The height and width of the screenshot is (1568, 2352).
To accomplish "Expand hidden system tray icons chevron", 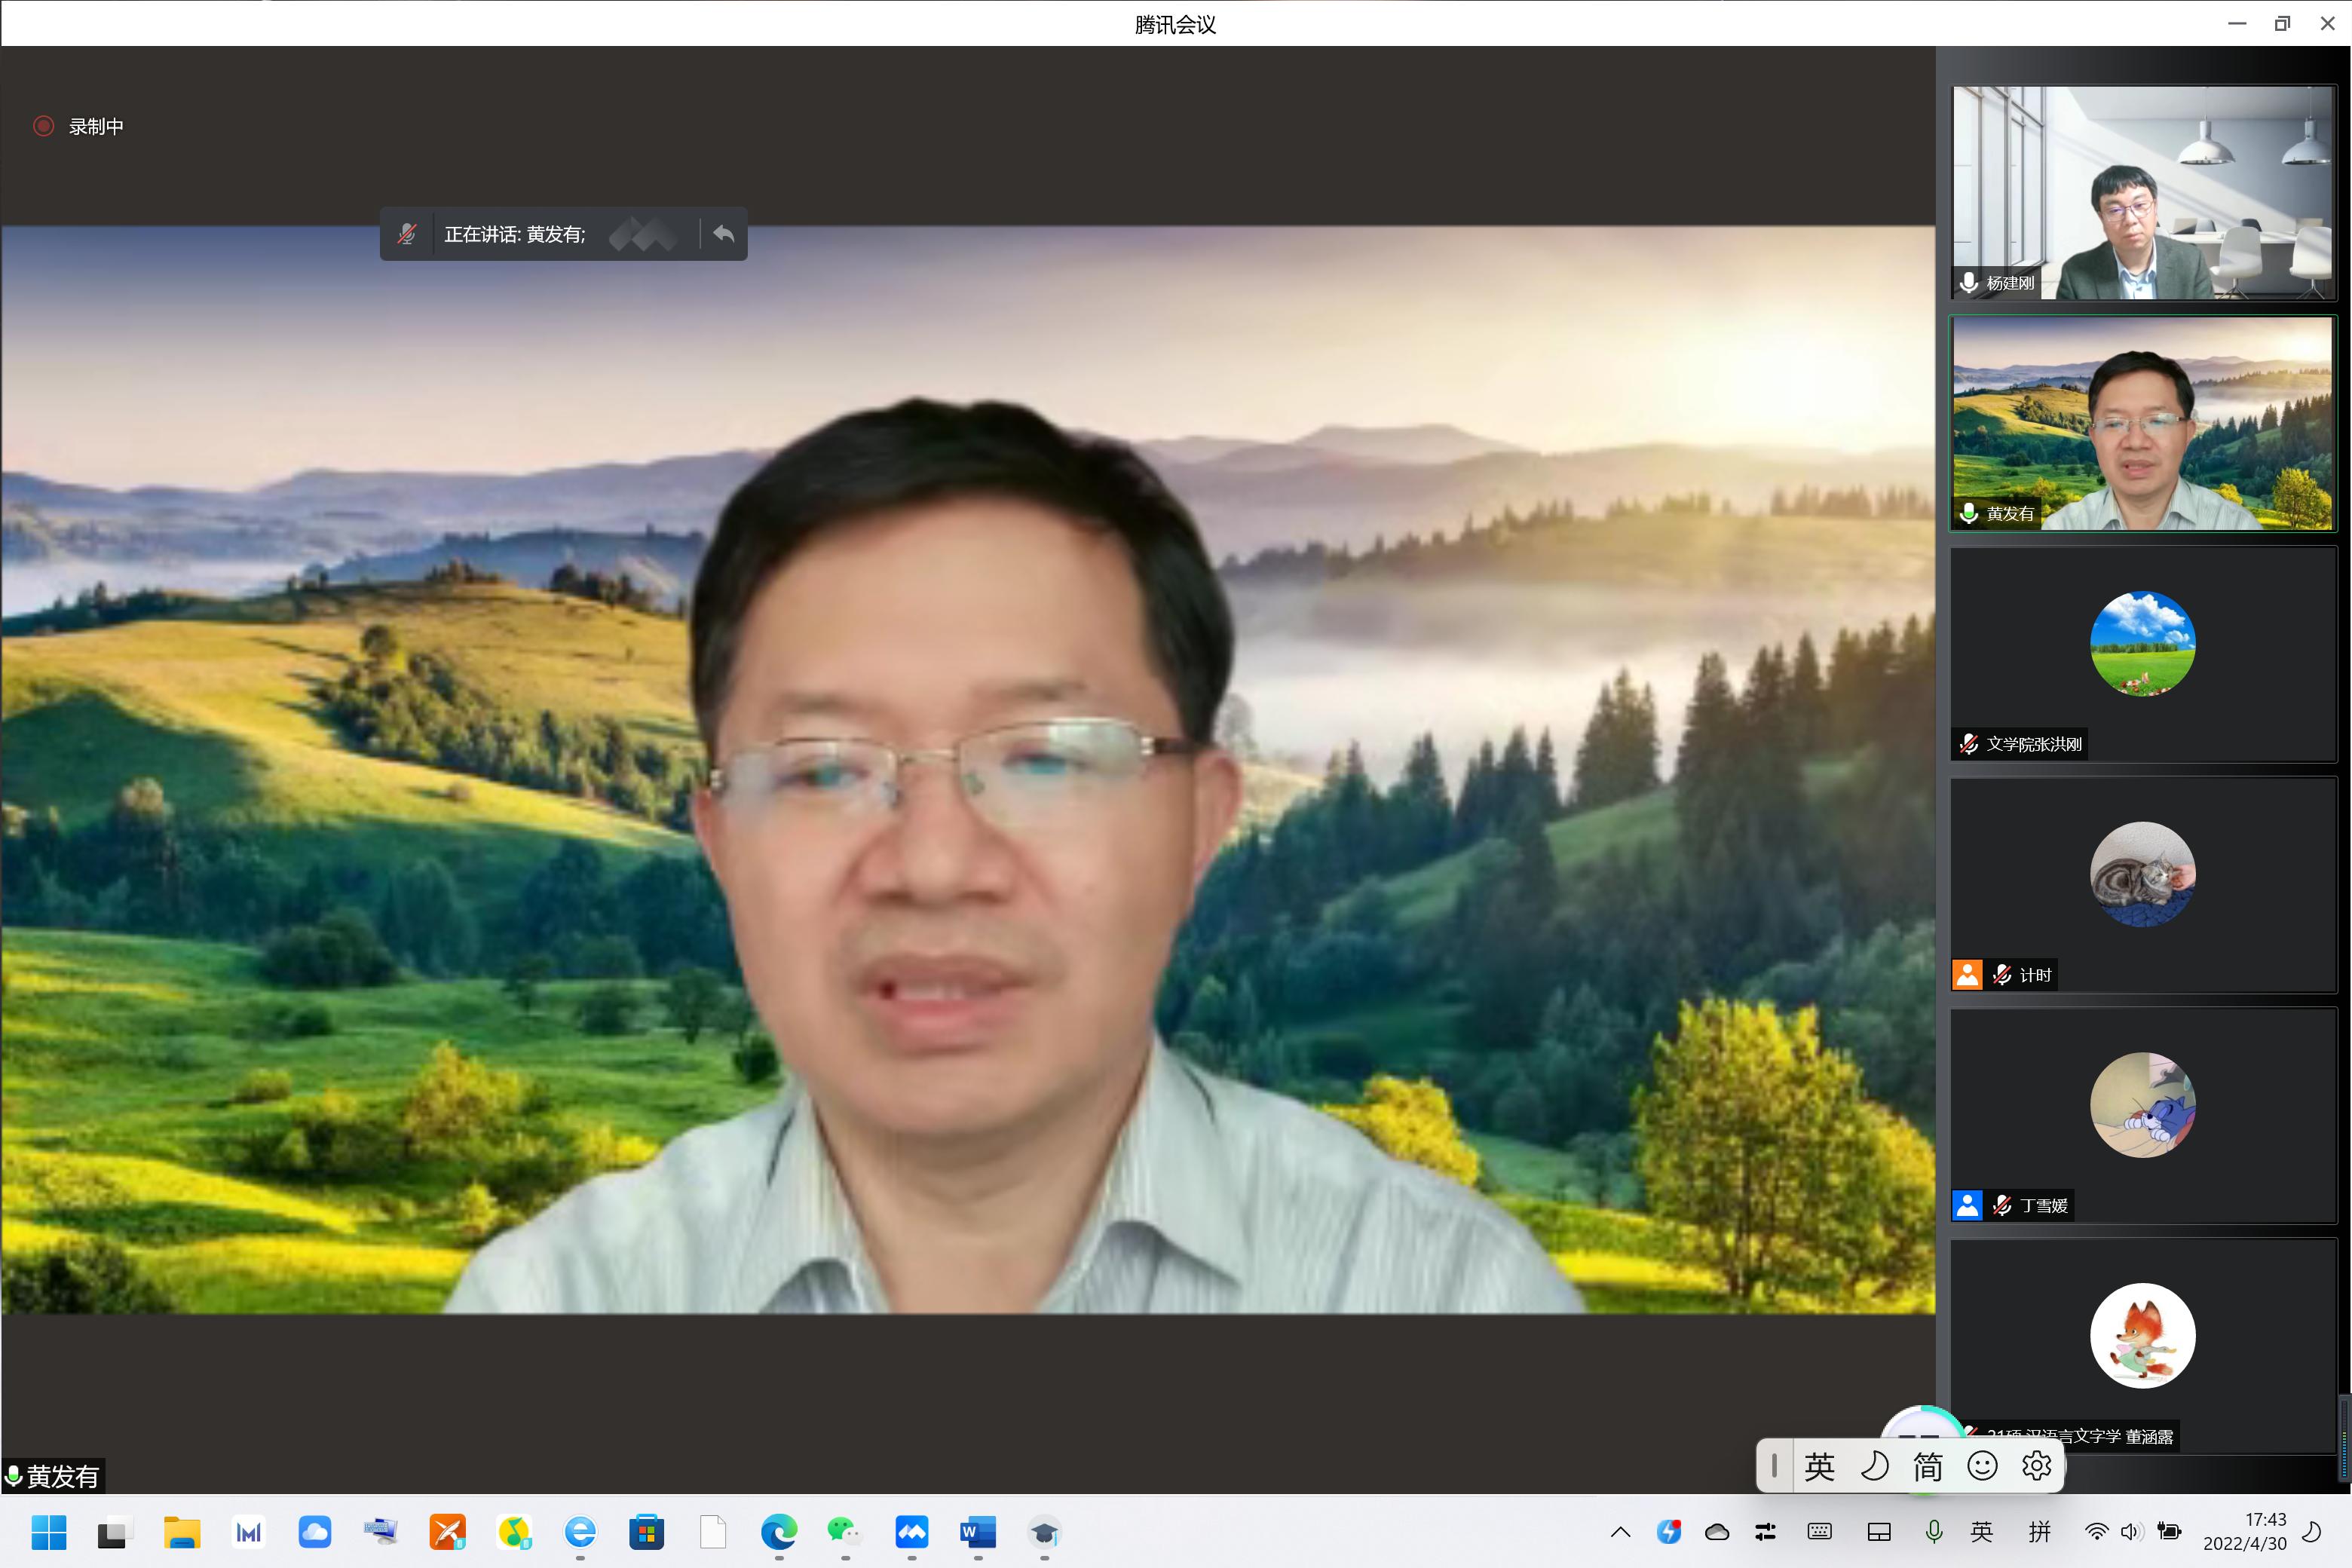I will pyautogui.click(x=1620, y=1532).
